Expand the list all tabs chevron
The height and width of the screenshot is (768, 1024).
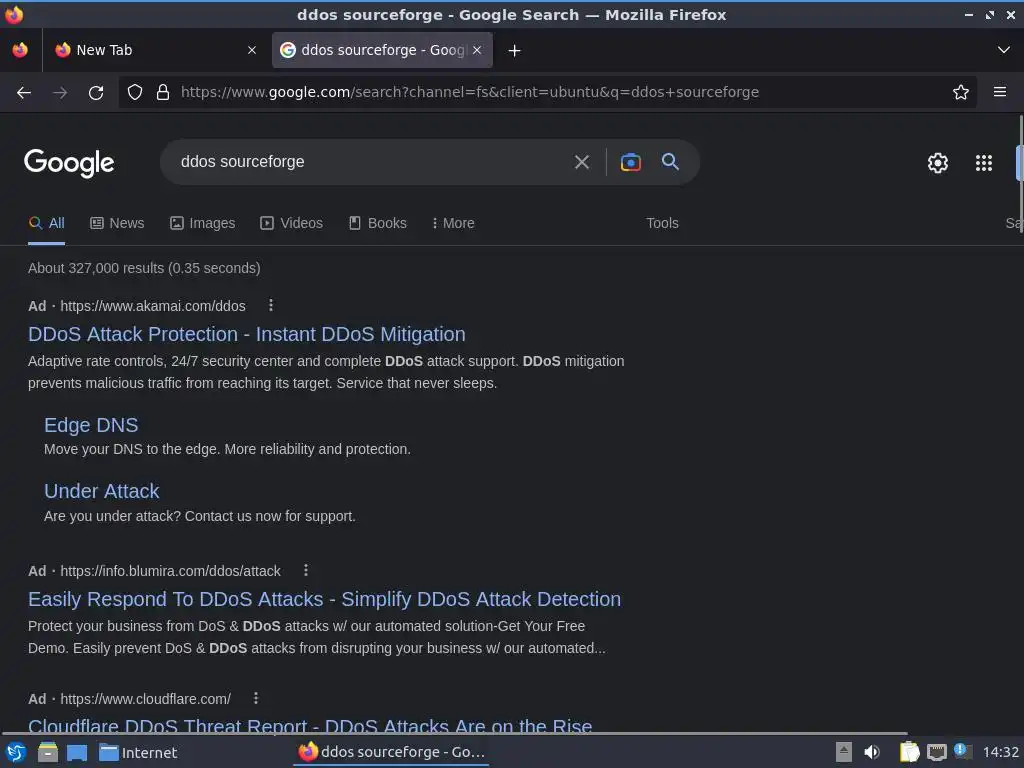1003,50
